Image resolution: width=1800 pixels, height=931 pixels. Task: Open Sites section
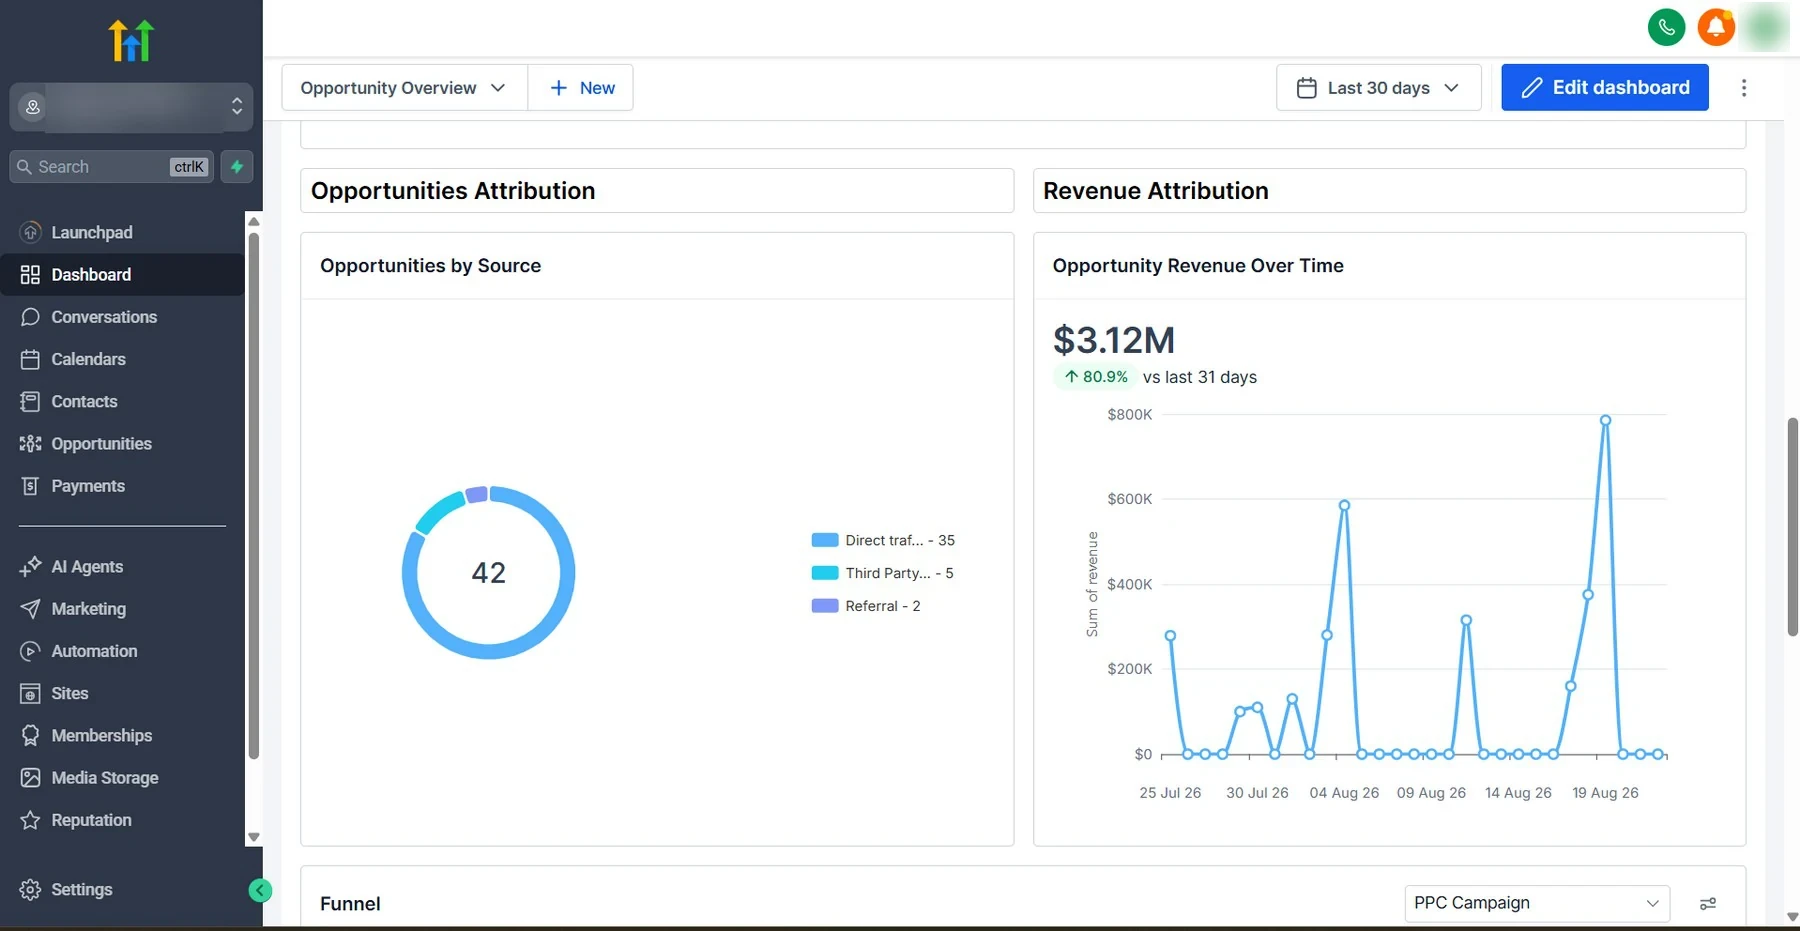[122, 693]
